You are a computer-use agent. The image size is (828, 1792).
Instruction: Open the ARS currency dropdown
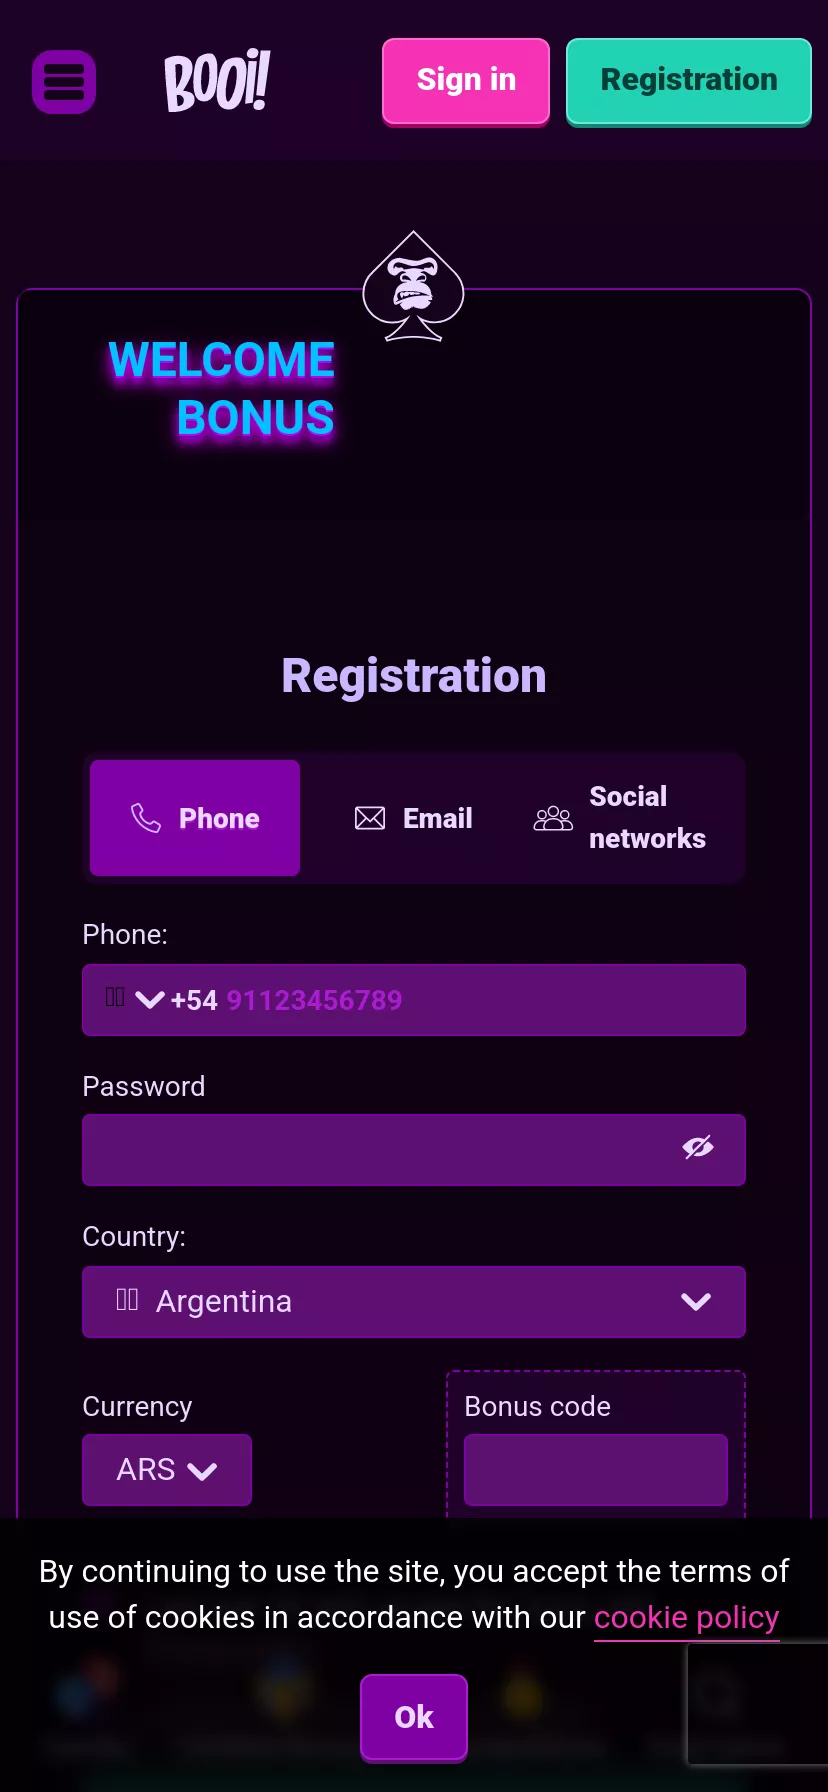(167, 1470)
